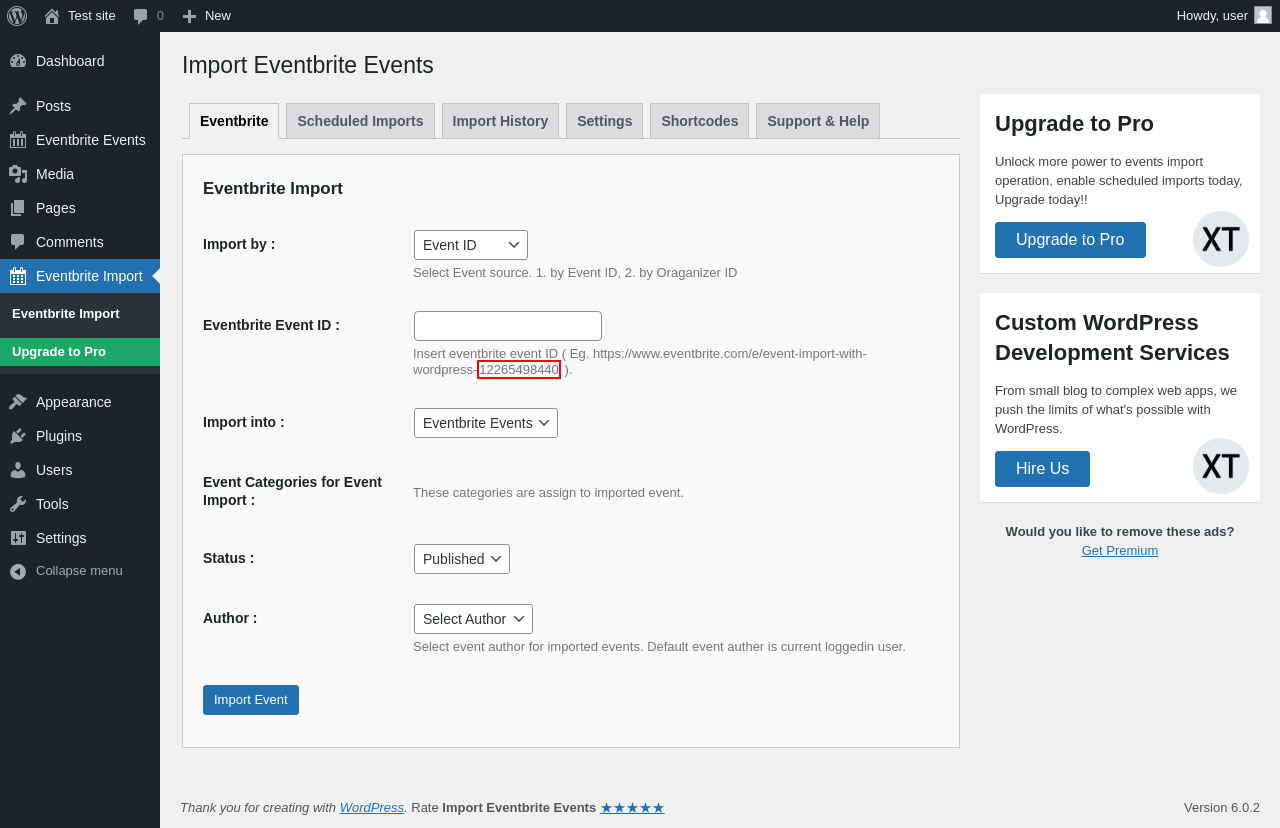Open the Import into dropdown

click(x=486, y=423)
